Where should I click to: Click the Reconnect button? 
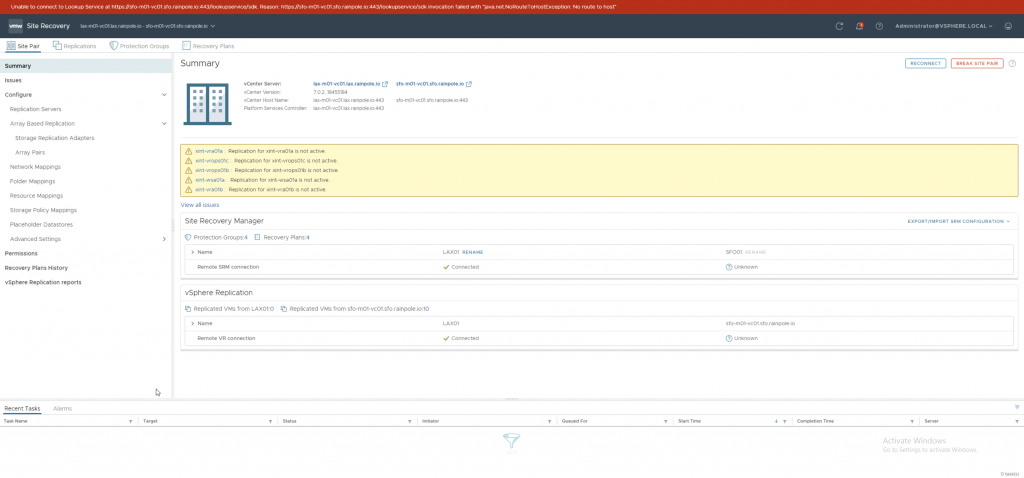pos(925,63)
